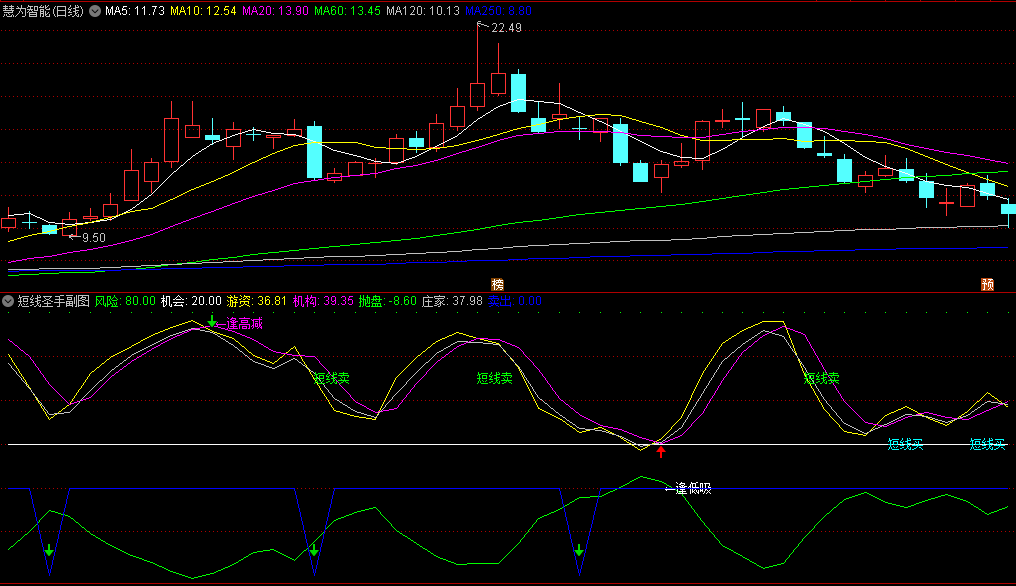The image size is (1016, 586).
Task: Click the 榜 marker icon on the timeline
Action: (497, 283)
